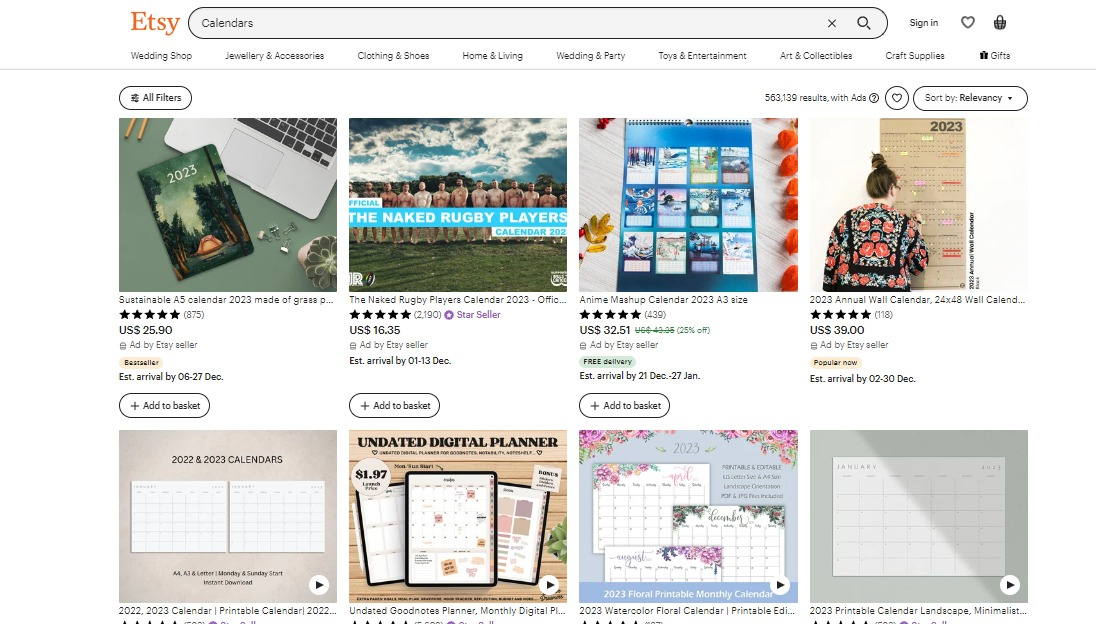This screenshot has width=1096, height=624.
Task: Add Anime Mashup Calendar to basket
Action: [x=624, y=405]
